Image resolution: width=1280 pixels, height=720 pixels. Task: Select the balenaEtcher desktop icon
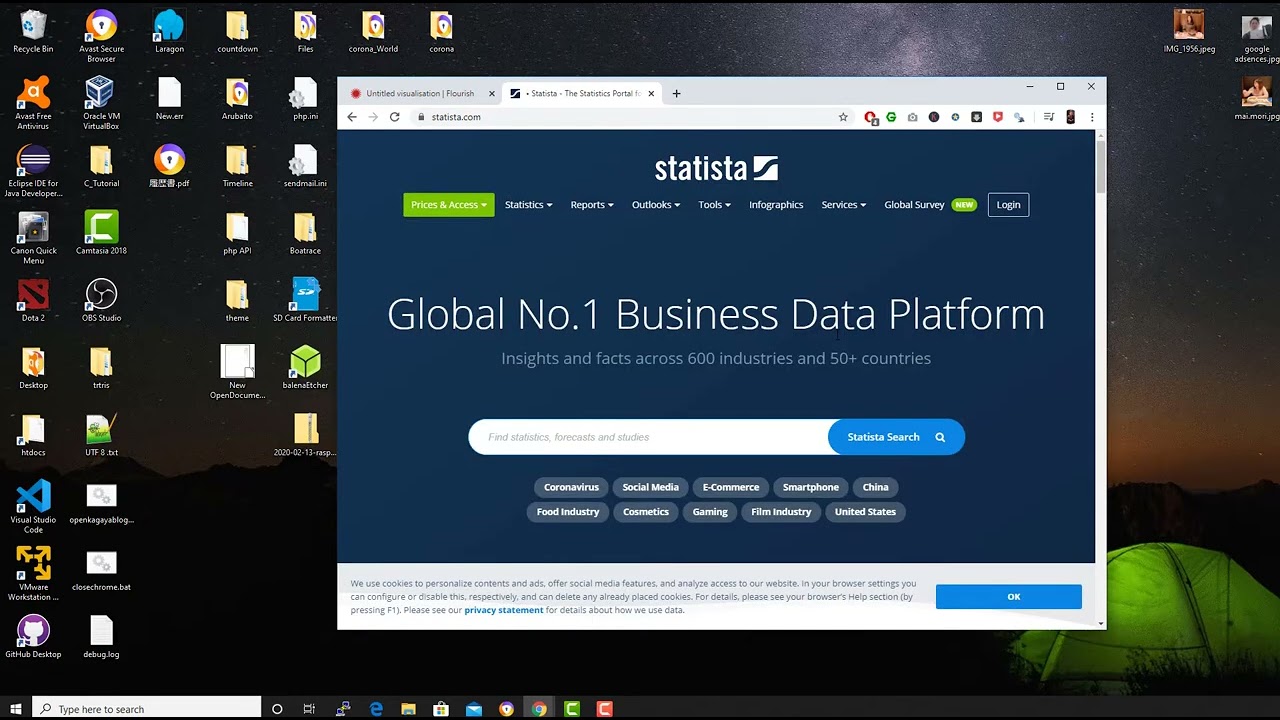coord(305,367)
